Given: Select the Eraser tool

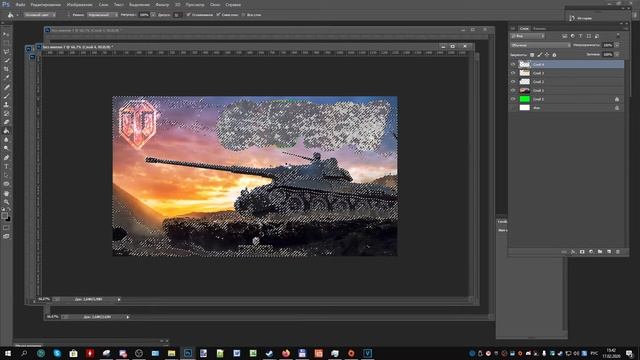Looking at the screenshot, I should pyautogui.click(x=6, y=122).
